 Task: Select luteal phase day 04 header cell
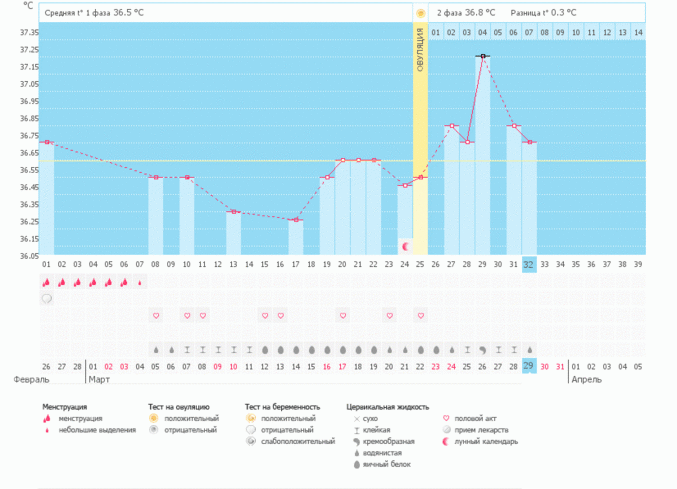click(482, 33)
